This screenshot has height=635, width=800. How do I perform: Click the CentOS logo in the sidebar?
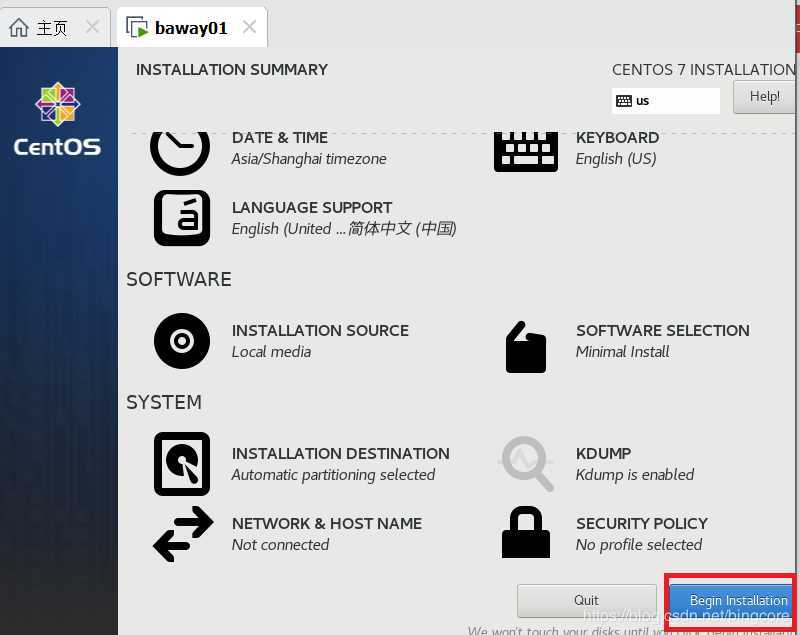click(58, 119)
